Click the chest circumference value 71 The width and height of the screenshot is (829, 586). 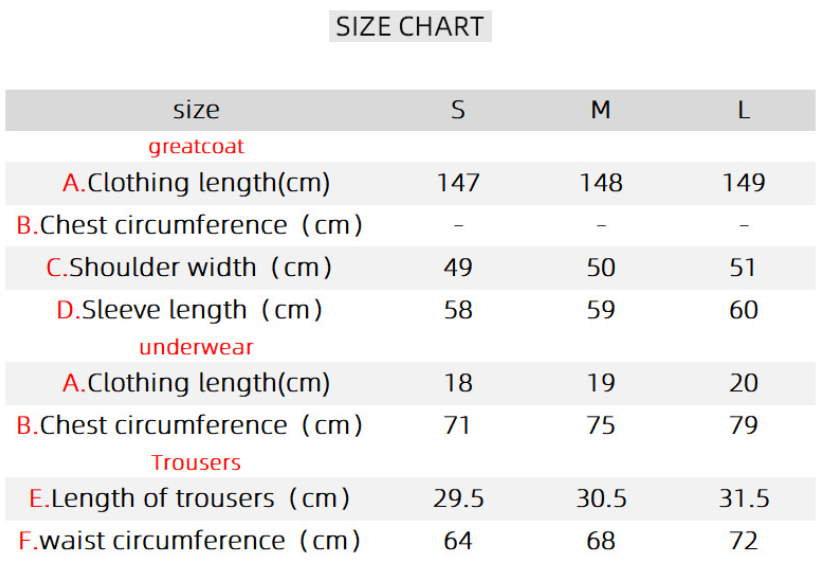[458, 425]
